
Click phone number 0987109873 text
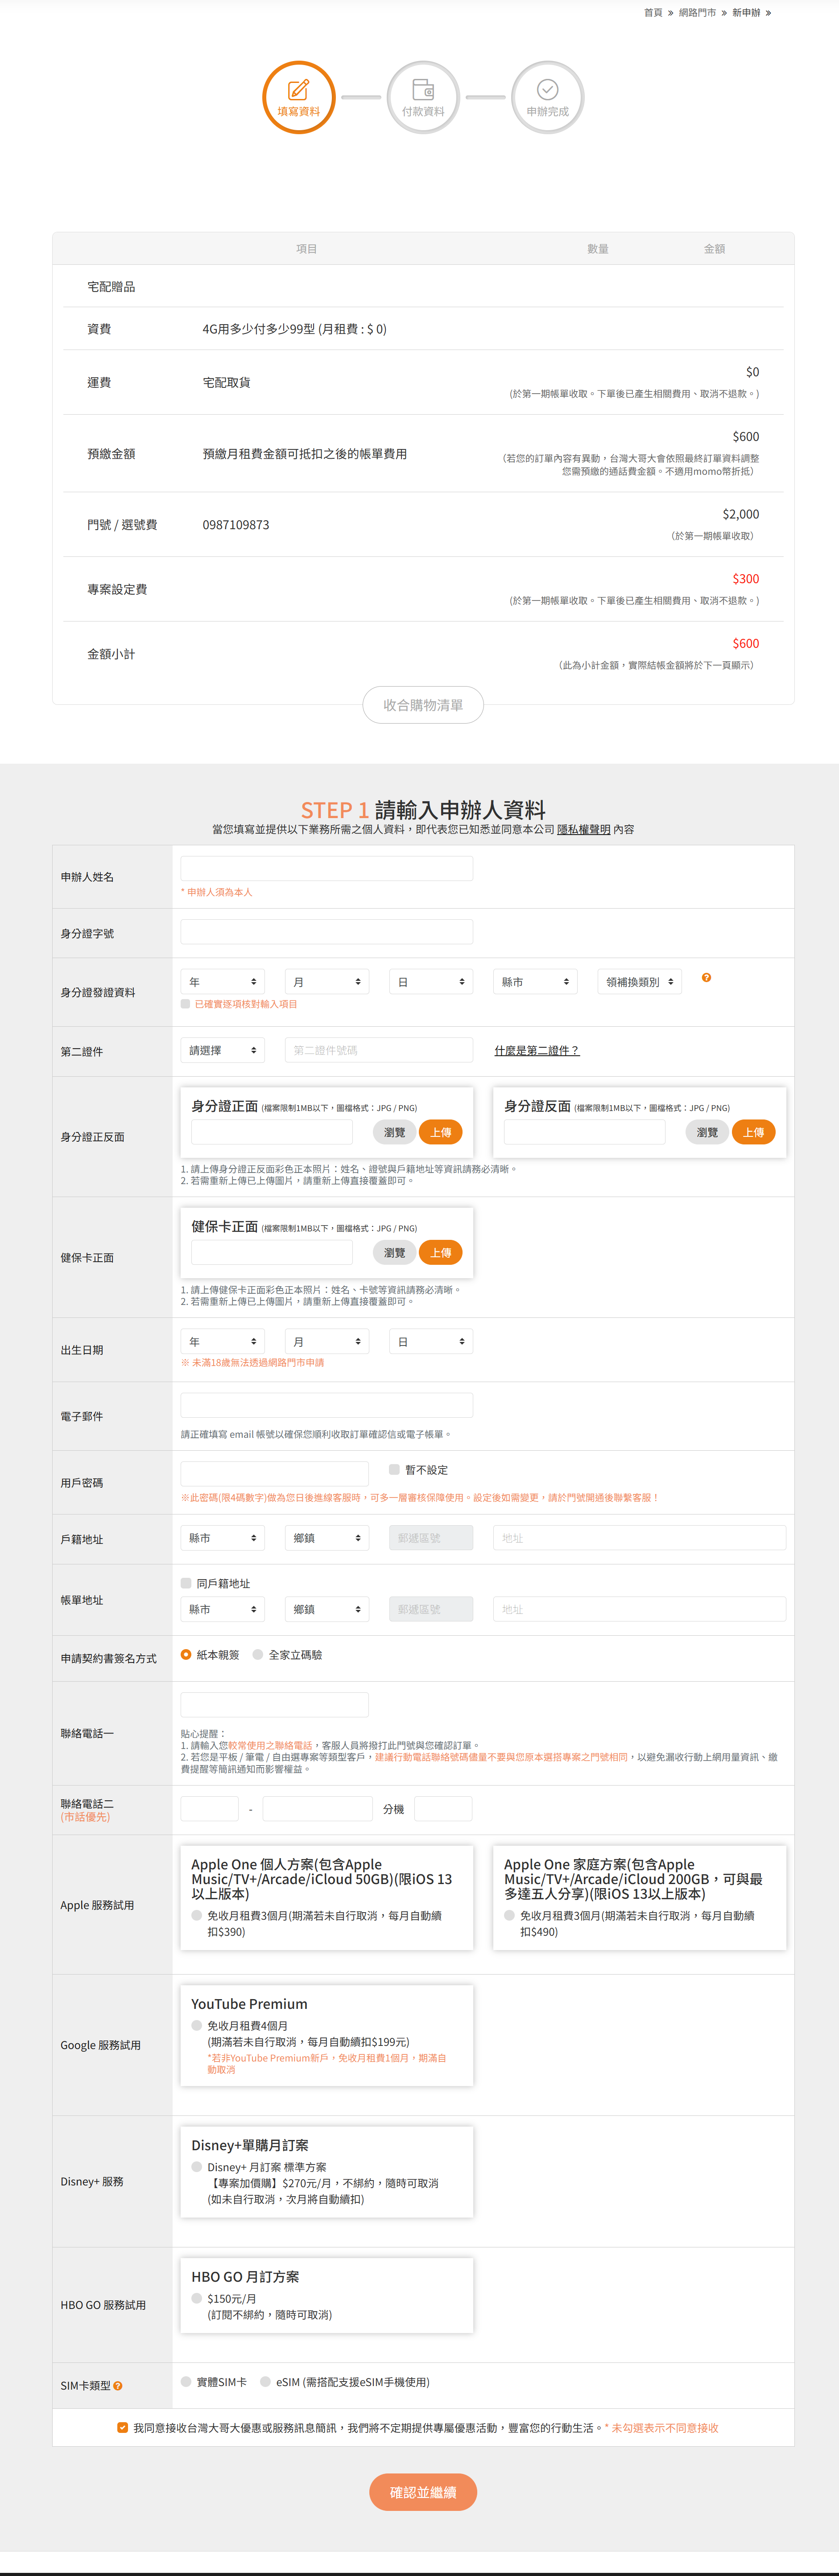tap(236, 525)
